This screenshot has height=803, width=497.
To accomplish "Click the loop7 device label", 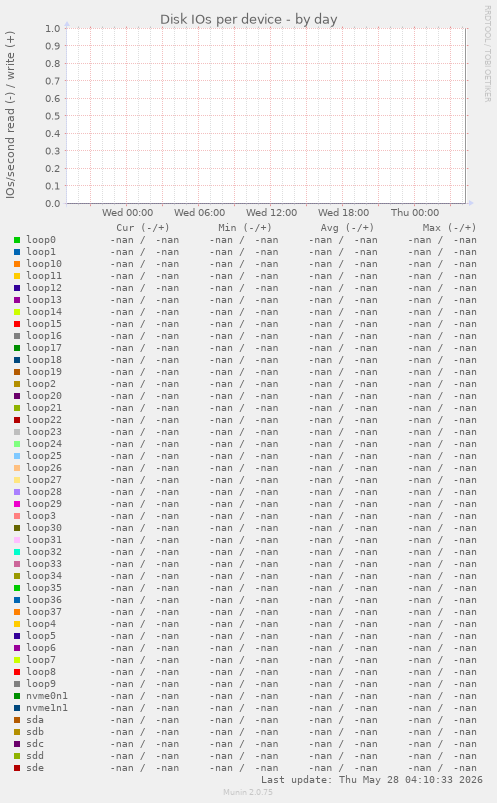I will click(x=41, y=660).
